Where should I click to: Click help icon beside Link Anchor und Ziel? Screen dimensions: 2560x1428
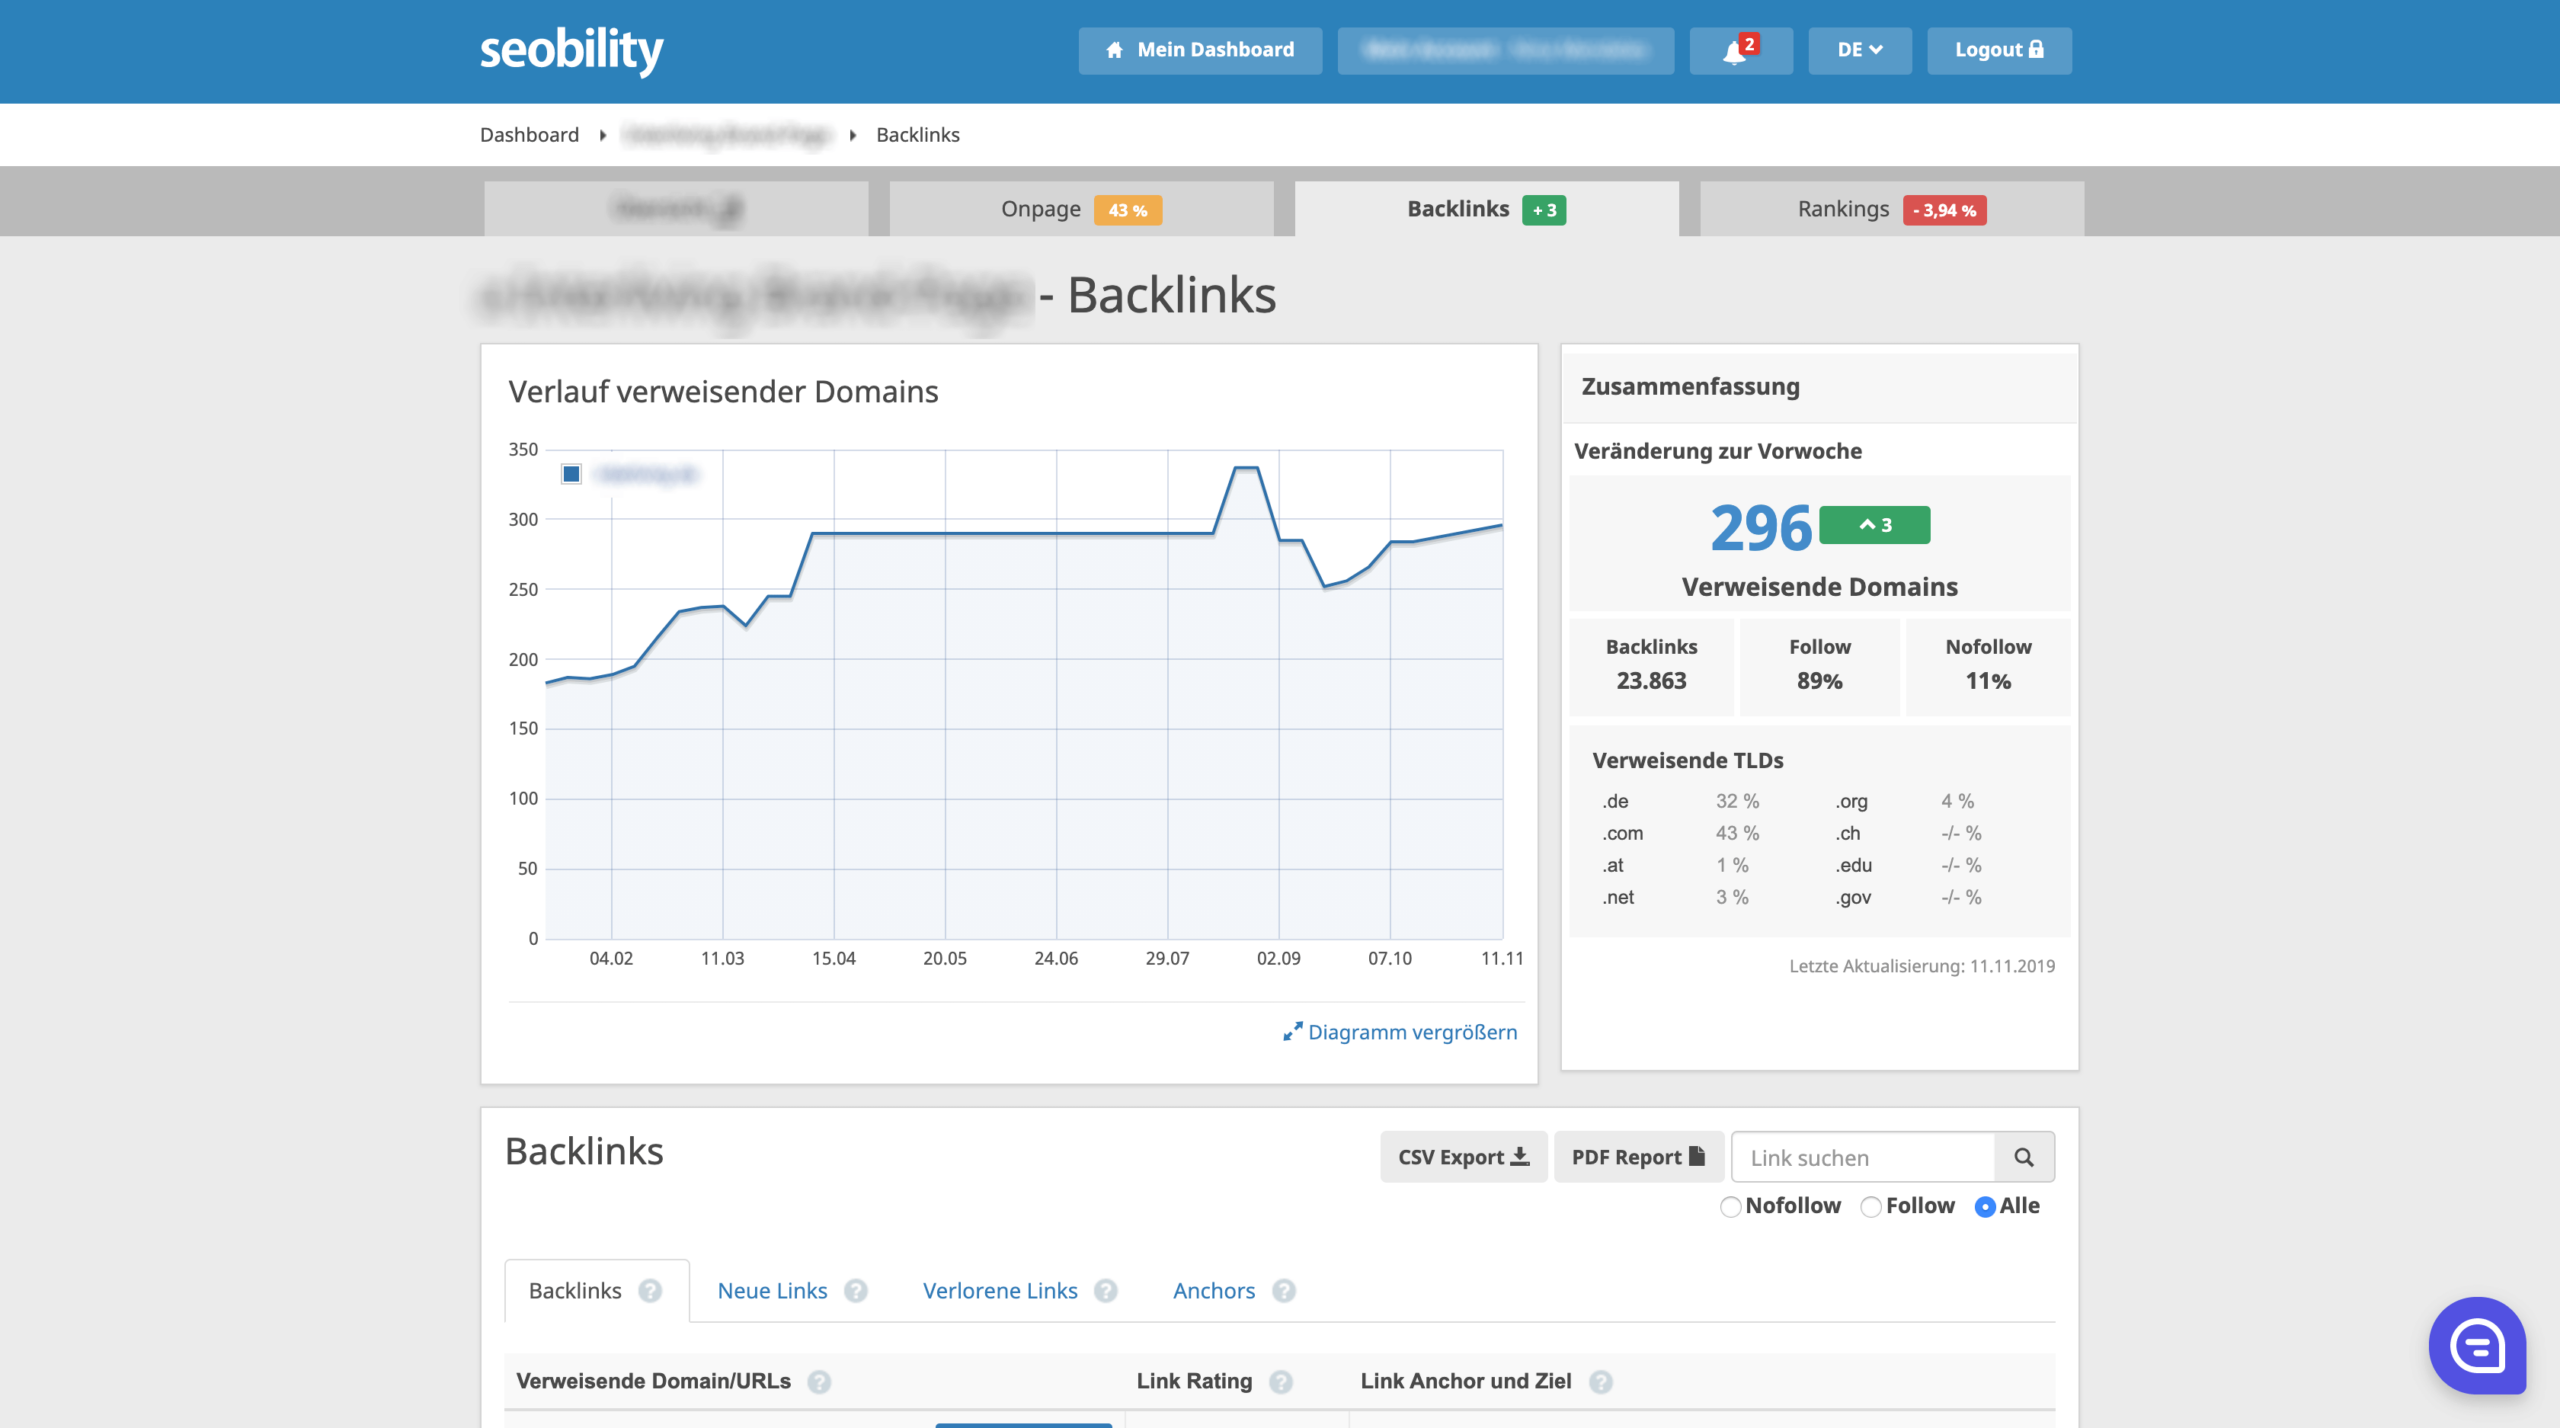click(1601, 1382)
